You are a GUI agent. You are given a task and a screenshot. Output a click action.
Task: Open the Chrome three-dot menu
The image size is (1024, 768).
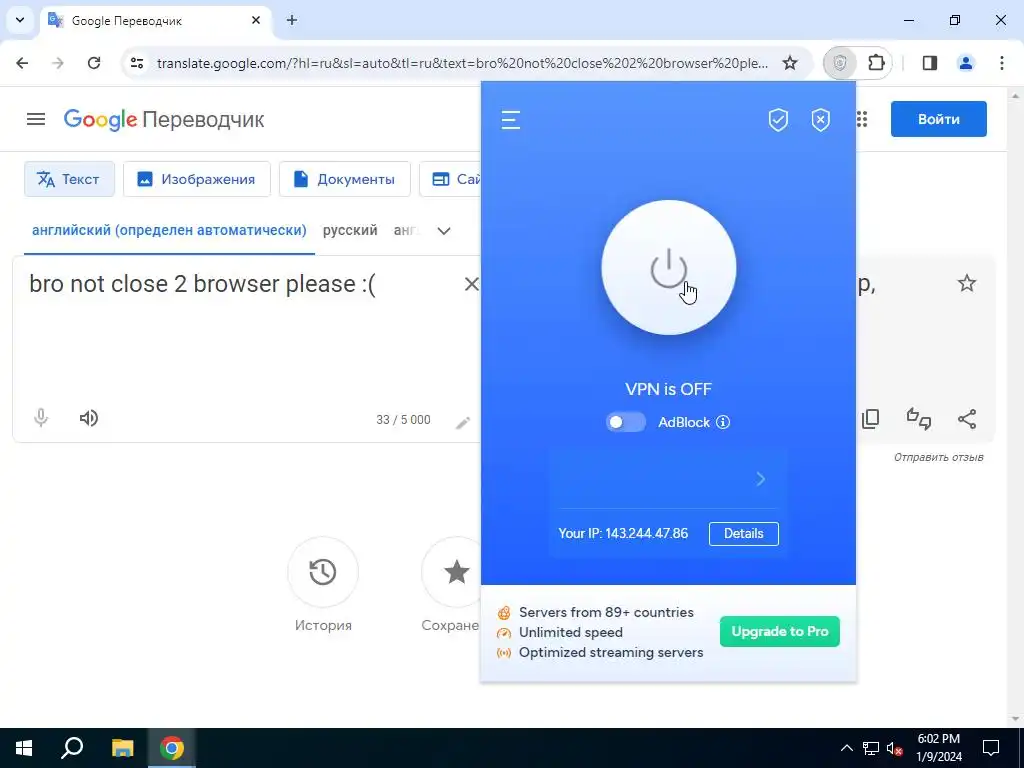[1002, 63]
